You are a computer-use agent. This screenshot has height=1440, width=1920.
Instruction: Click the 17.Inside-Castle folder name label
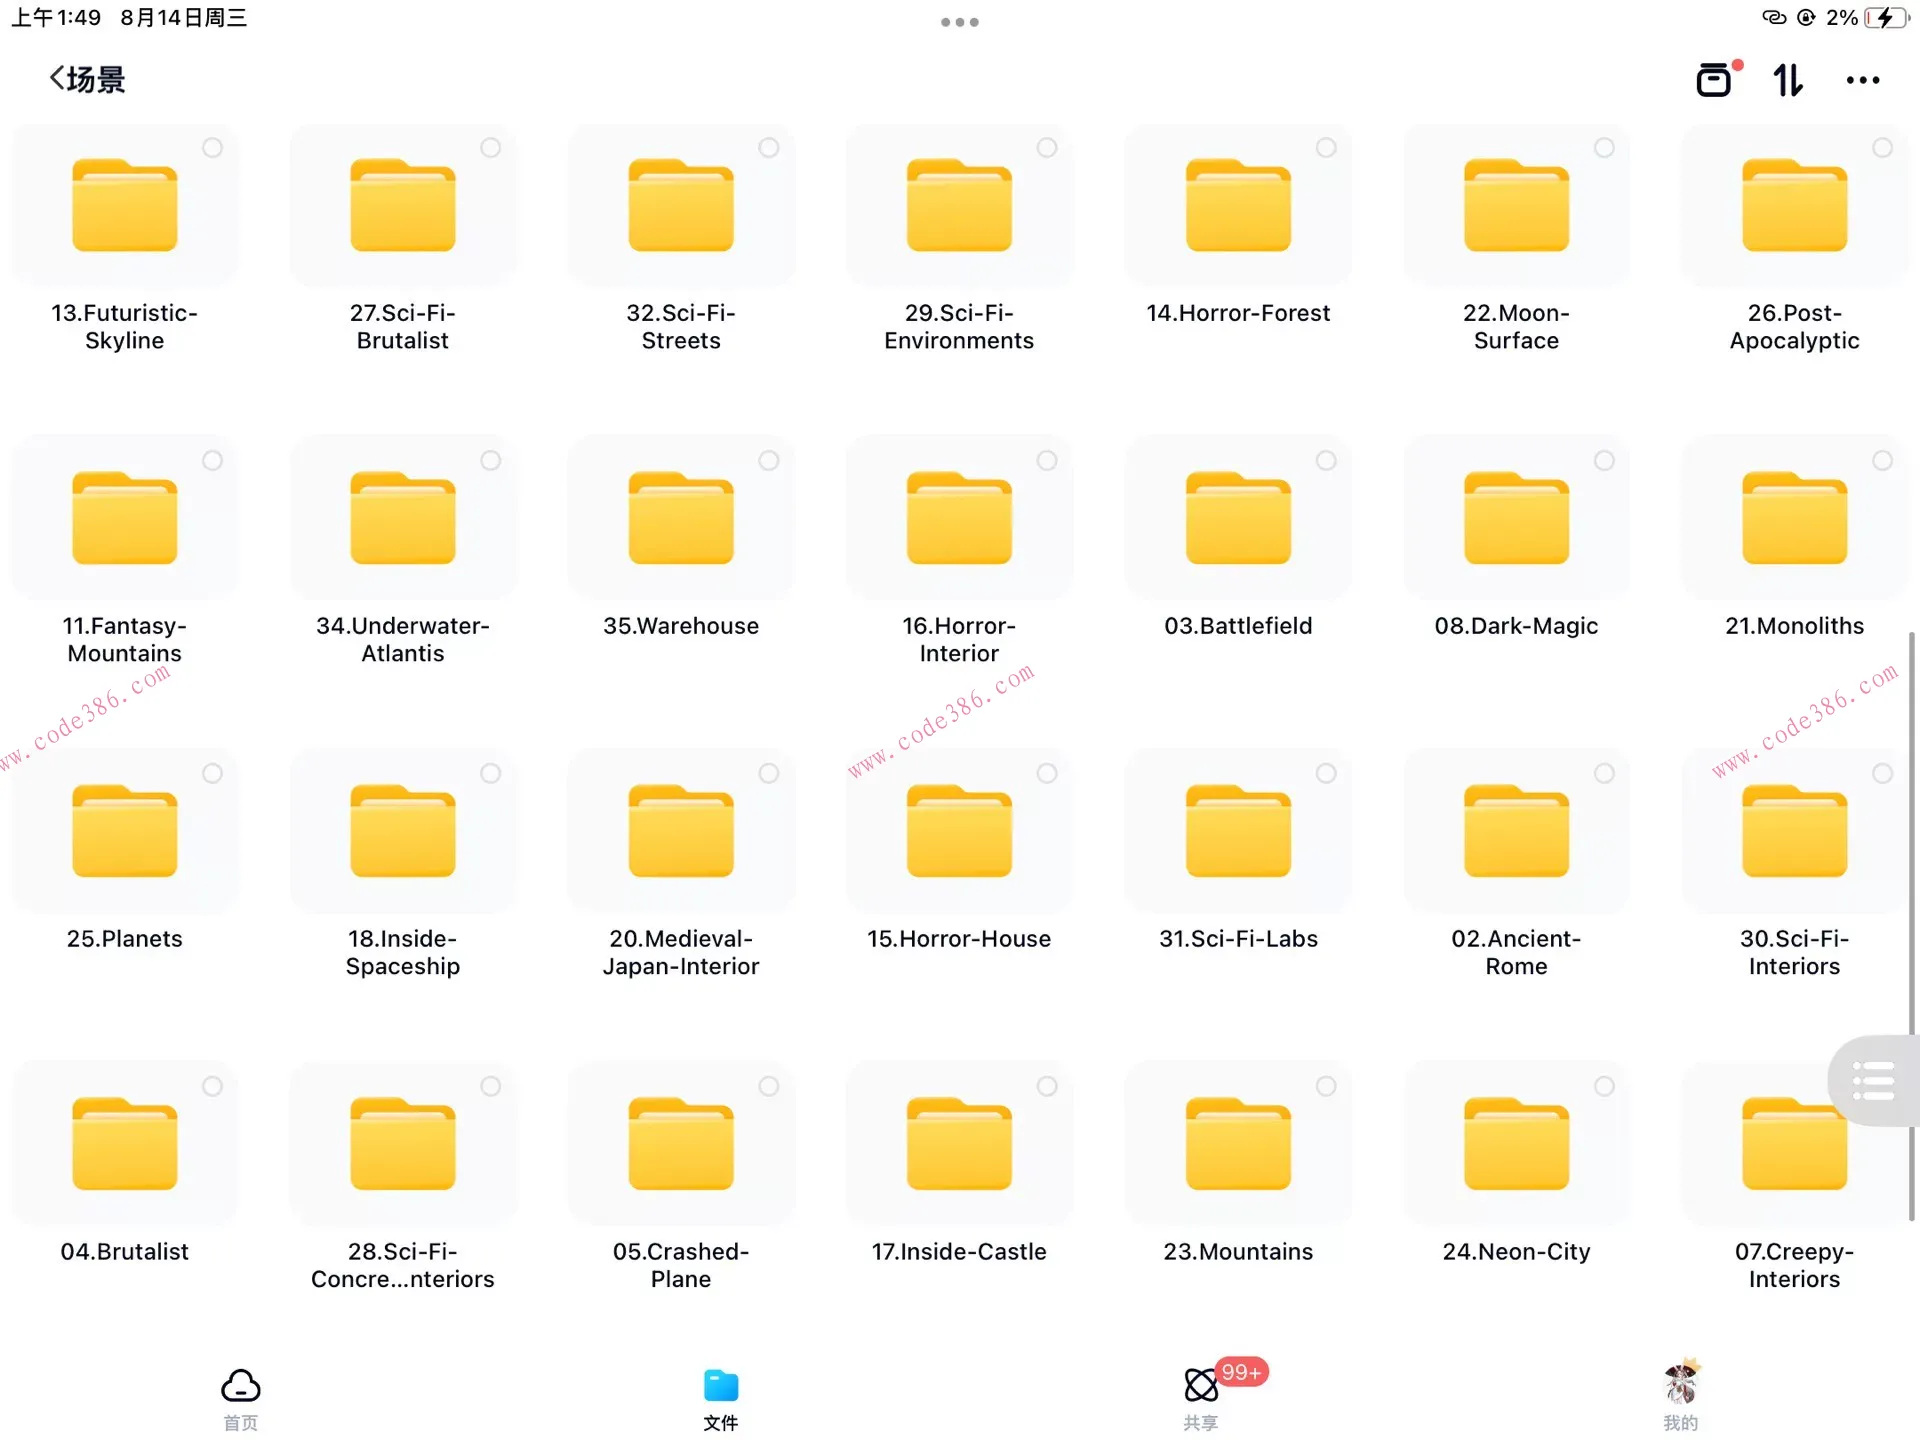point(959,1251)
